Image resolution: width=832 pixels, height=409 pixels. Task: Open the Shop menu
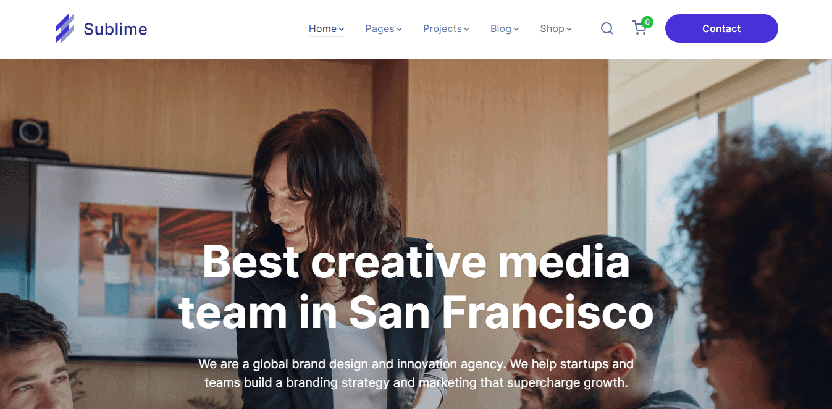(x=552, y=29)
